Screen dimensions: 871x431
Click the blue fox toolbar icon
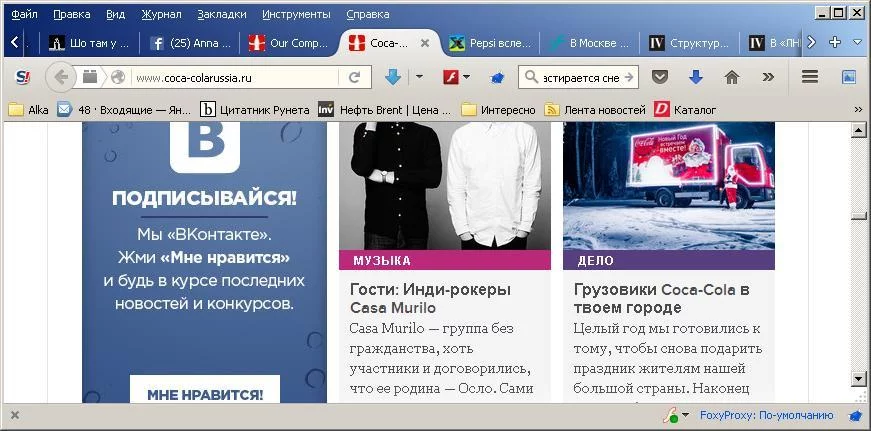coord(497,78)
